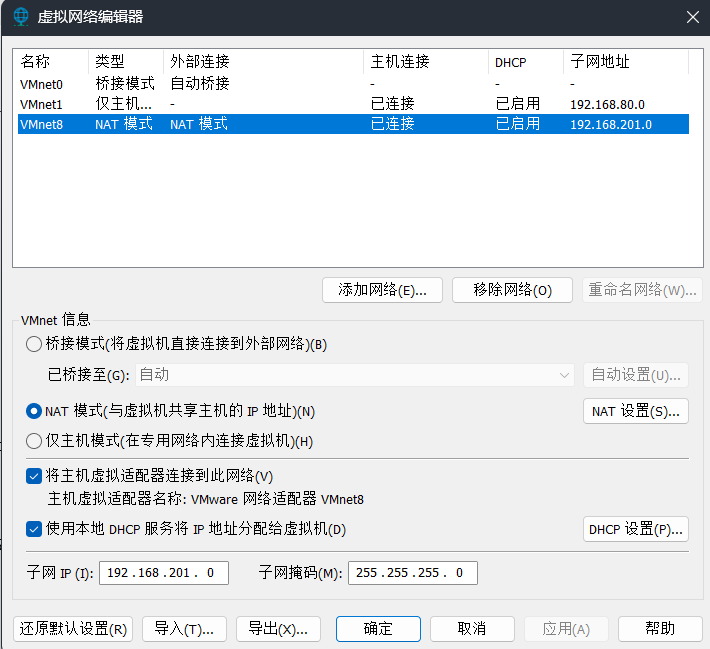Click the 子网掩码 input field

pyautogui.click(x=412, y=573)
